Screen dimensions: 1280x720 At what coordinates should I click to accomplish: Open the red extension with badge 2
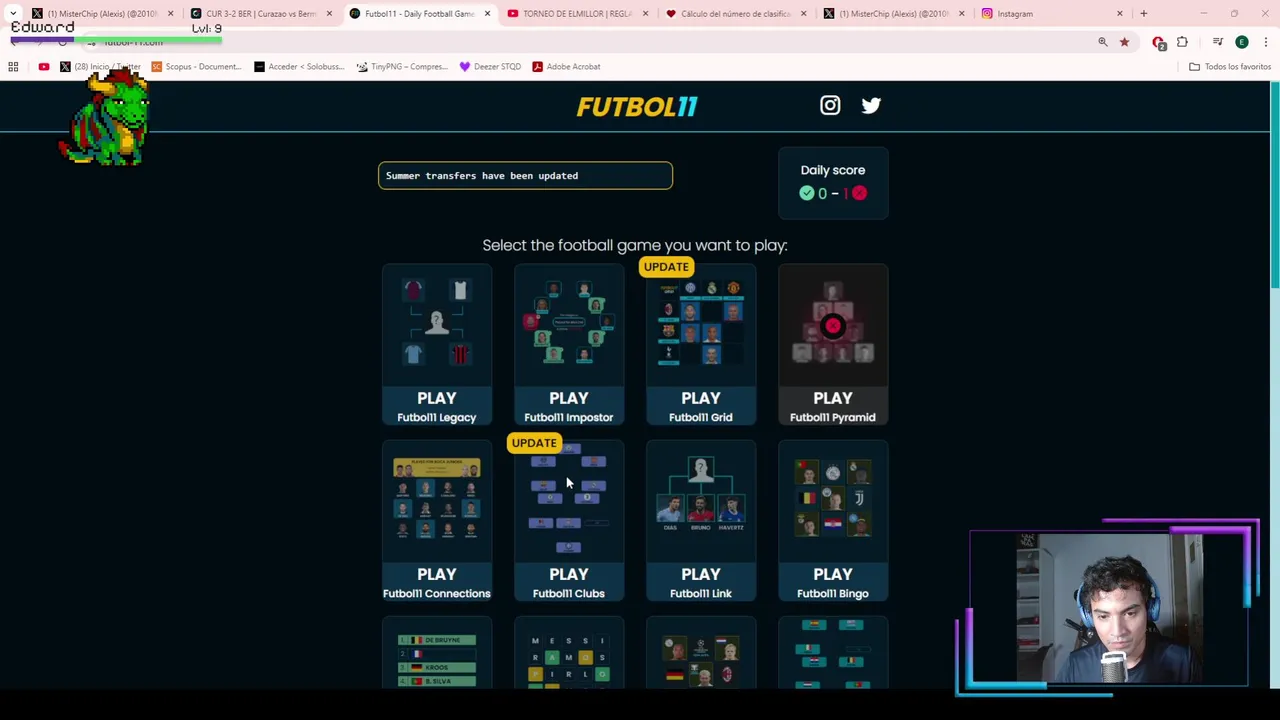click(x=1159, y=42)
